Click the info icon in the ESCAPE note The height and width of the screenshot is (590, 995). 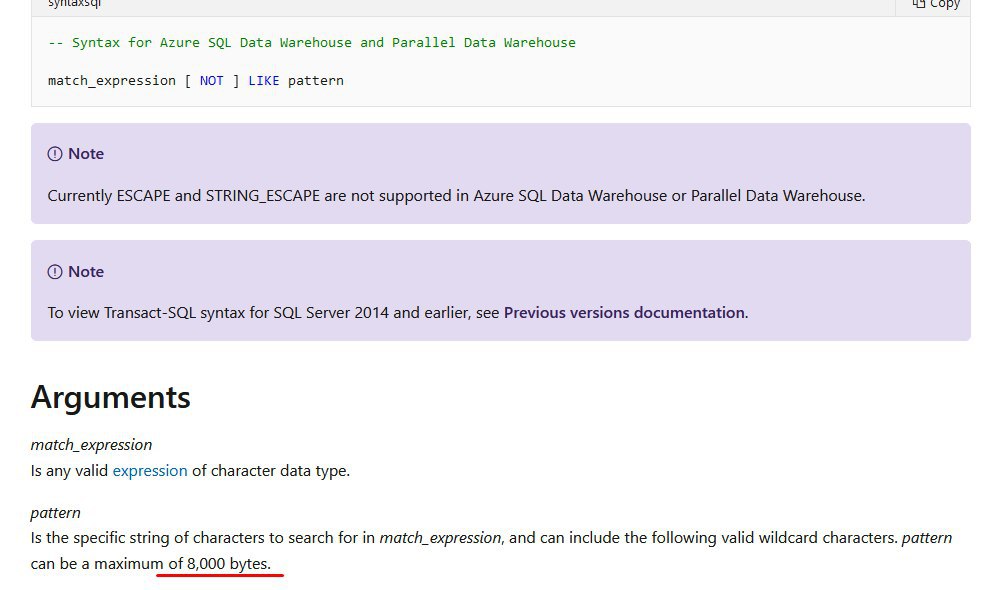(x=55, y=154)
